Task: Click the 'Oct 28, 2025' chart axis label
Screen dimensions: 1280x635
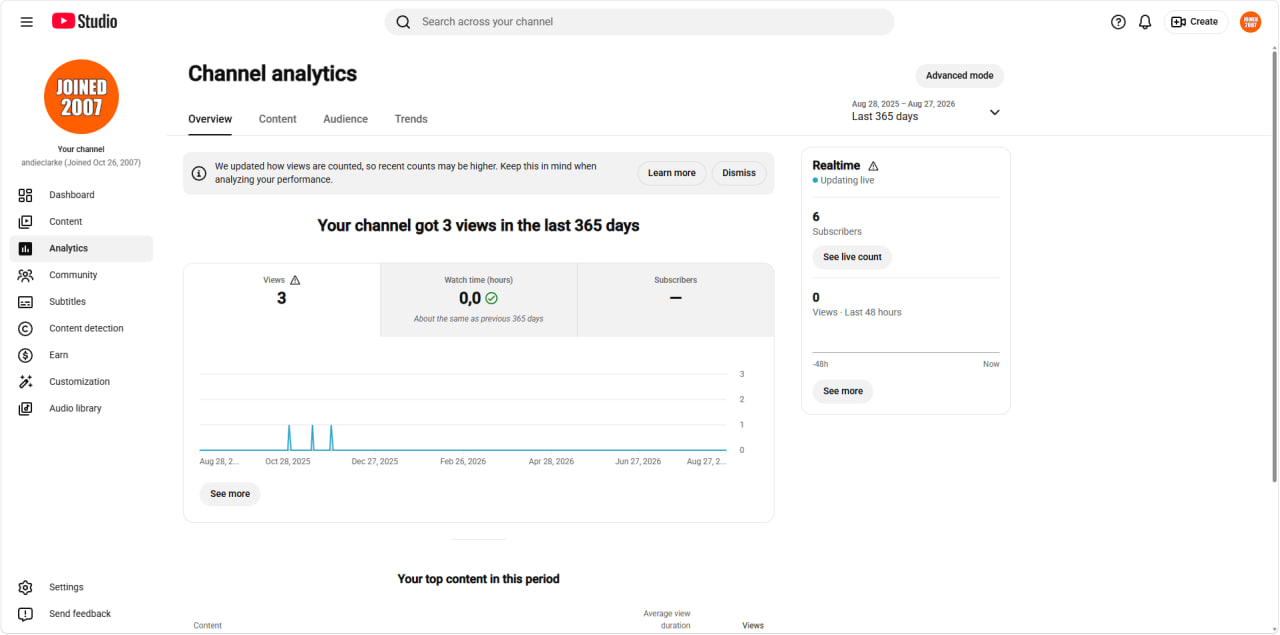Action: (288, 462)
